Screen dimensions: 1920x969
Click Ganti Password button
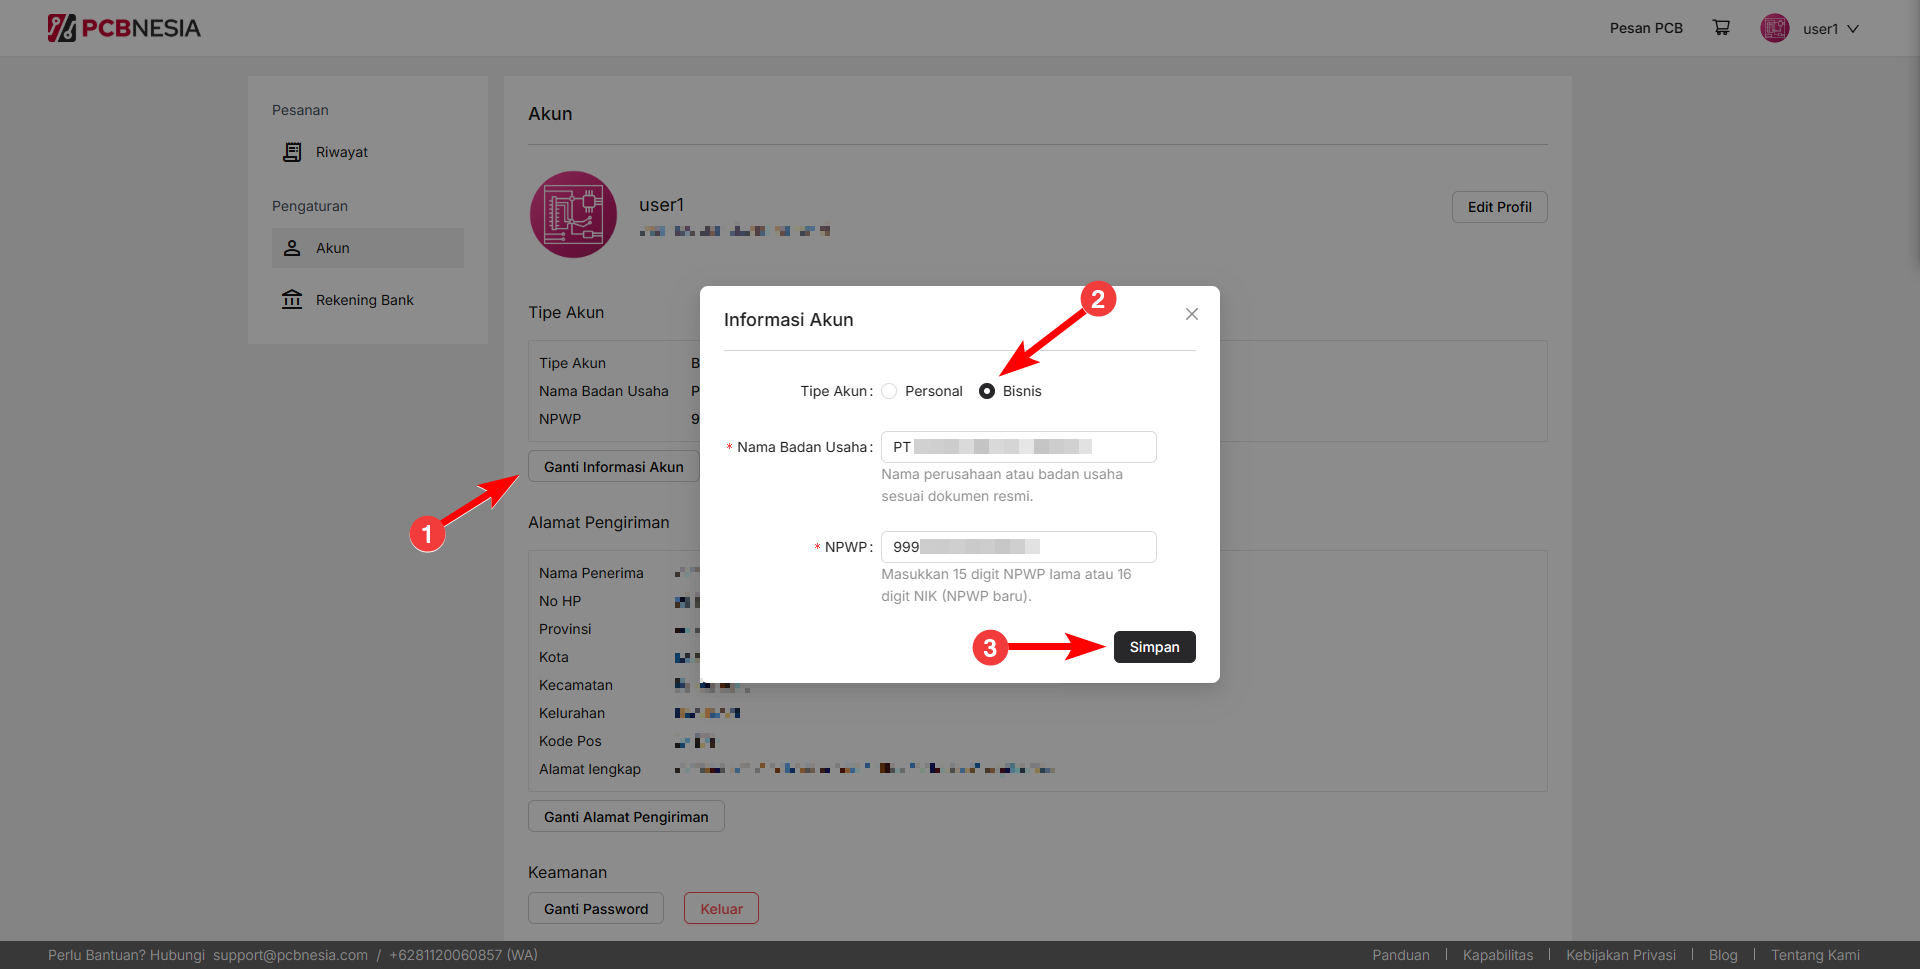[596, 909]
